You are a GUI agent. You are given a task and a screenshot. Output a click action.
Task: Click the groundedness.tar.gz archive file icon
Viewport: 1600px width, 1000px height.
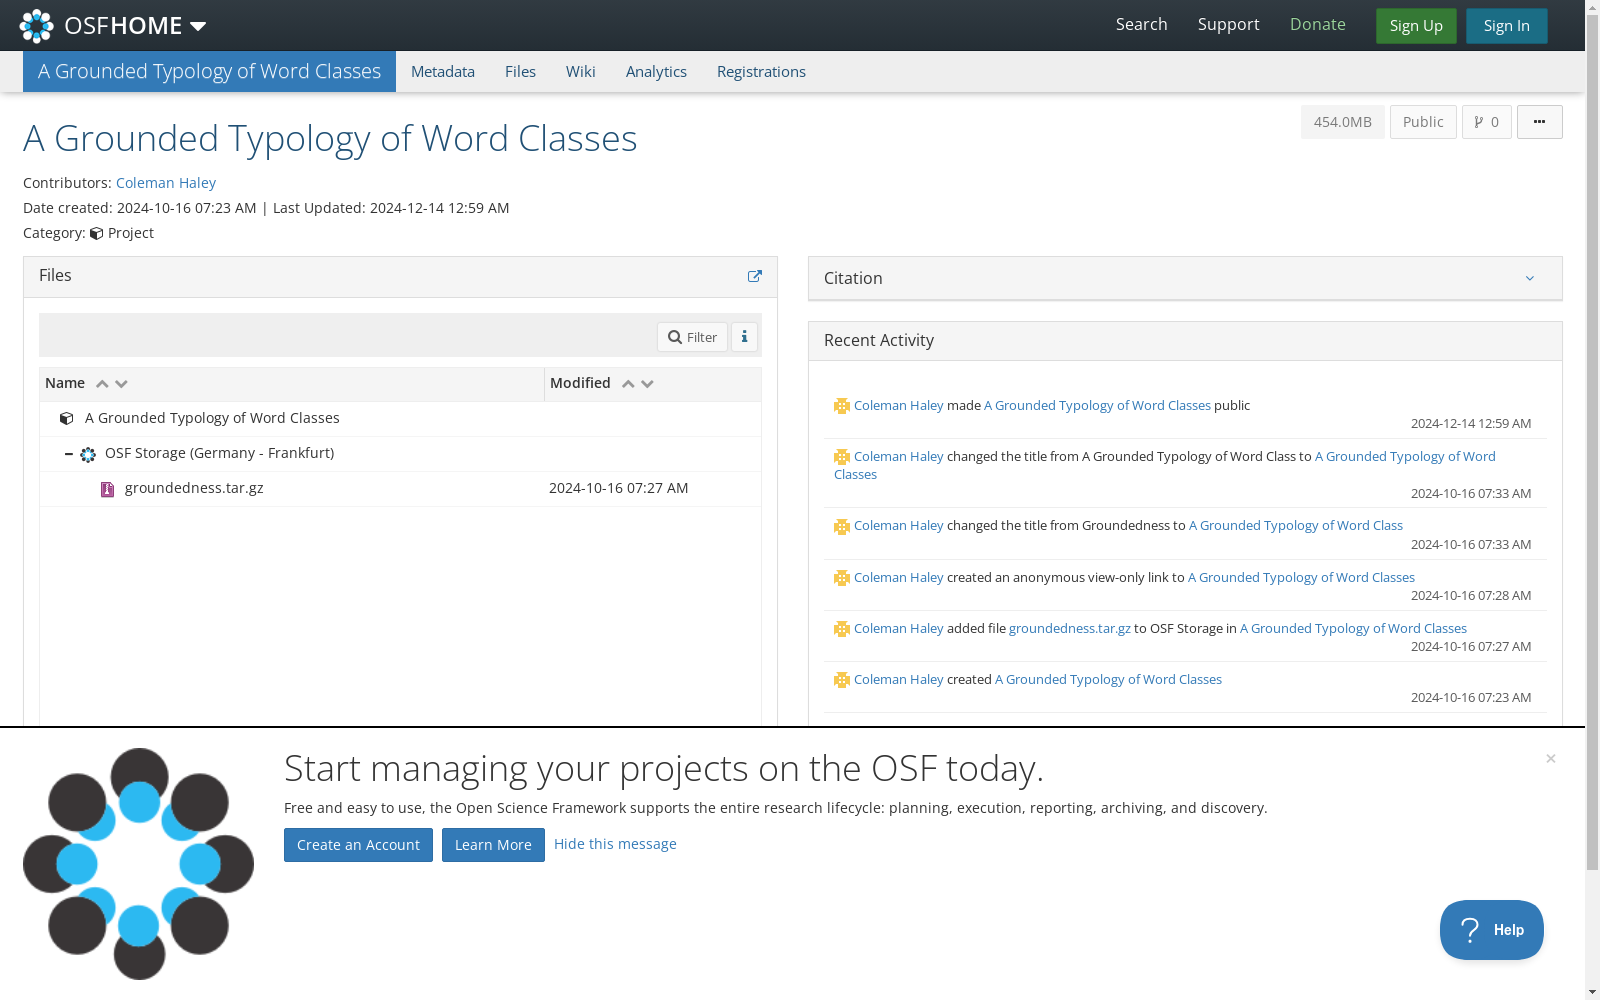click(x=107, y=489)
